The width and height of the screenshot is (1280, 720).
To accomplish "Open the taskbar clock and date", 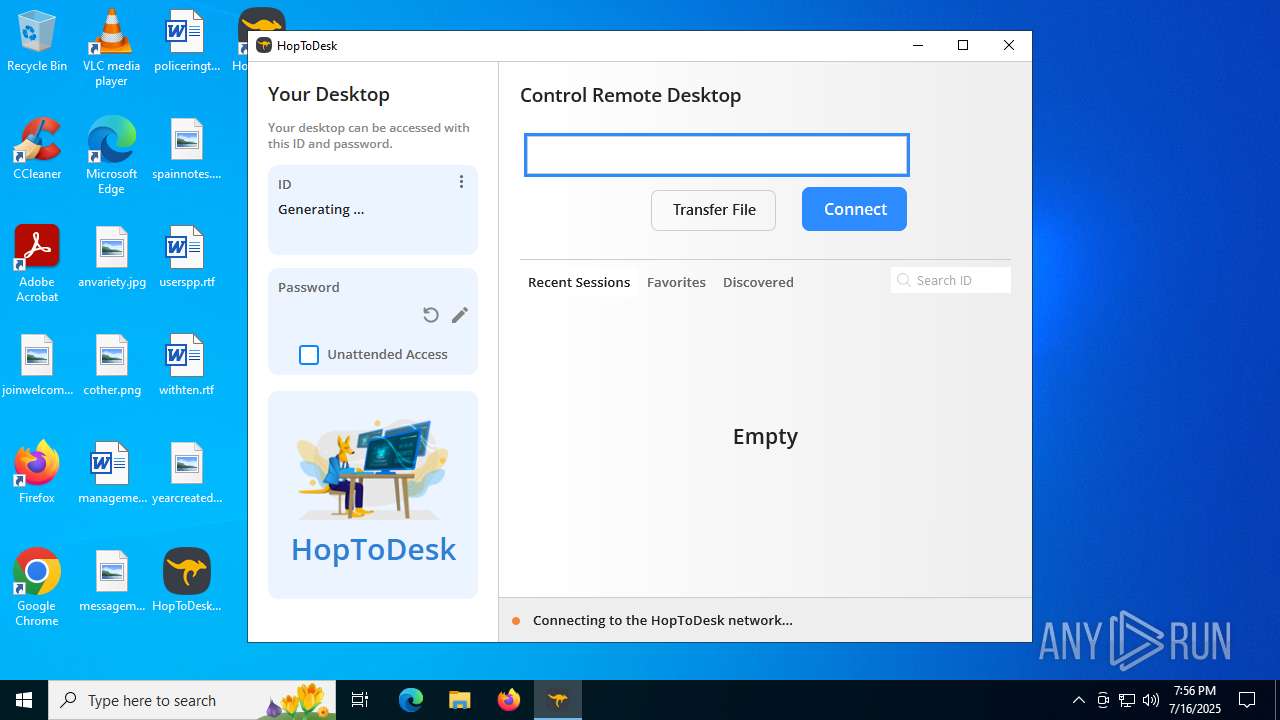I will point(1196,700).
